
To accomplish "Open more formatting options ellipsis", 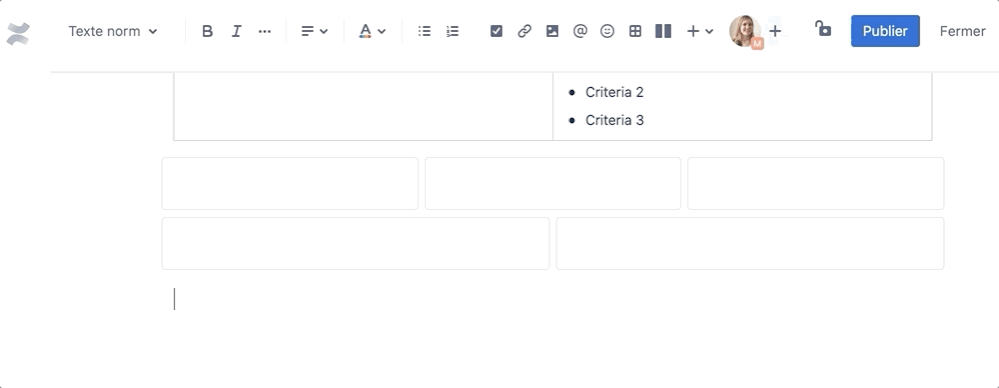I will [264, 31].
